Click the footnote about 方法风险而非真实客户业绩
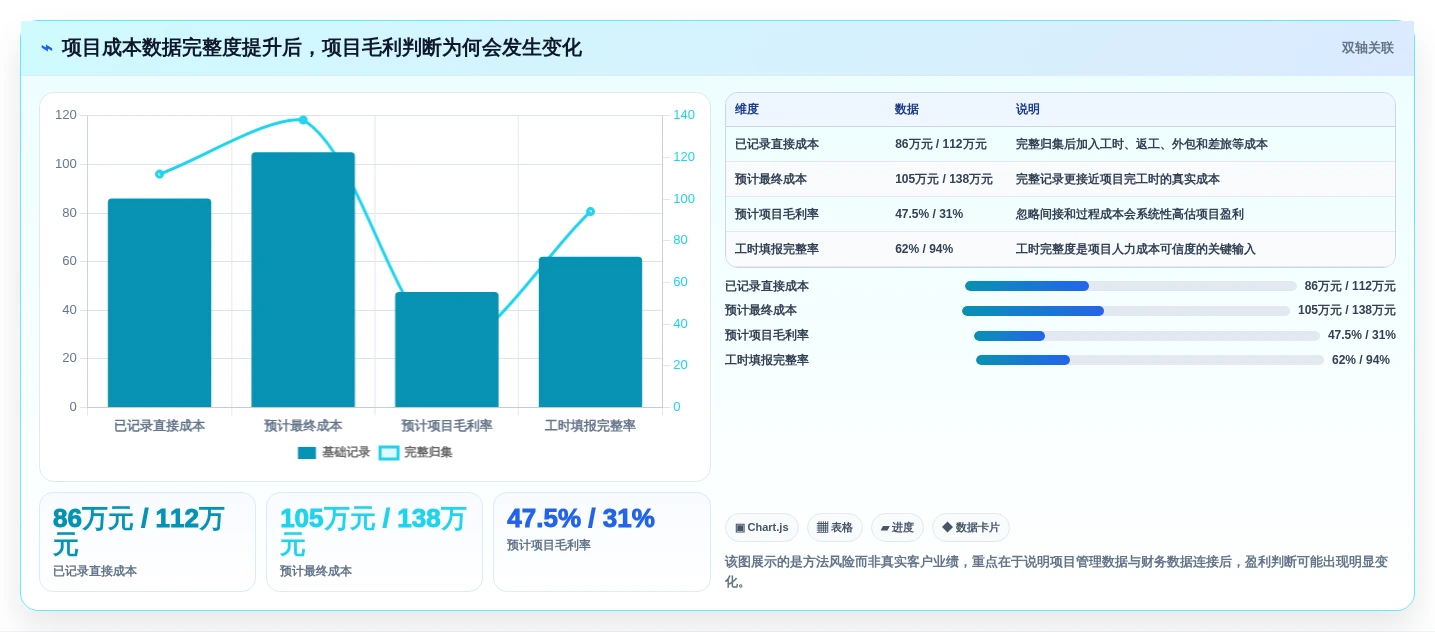Viewport: 1435px width, 632px height. point(1059,571)
